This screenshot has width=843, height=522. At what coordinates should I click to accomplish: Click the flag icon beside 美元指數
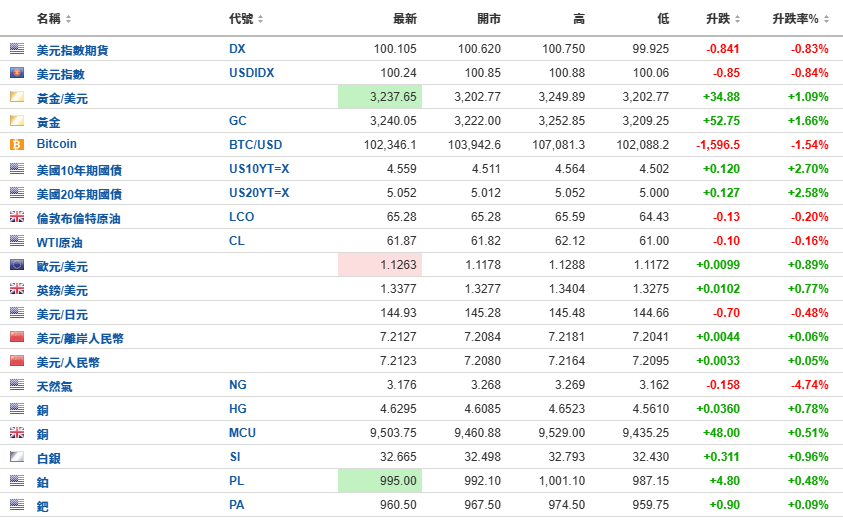pyautogui.click(x=17, y=73)
